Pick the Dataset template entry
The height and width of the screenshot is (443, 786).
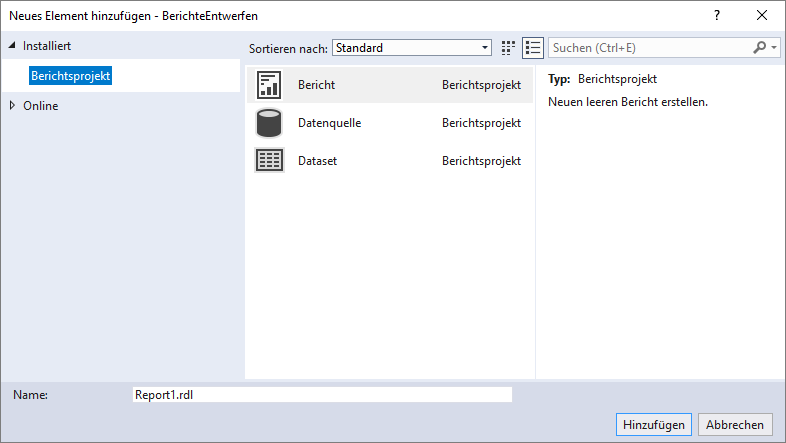pos(388,160)
